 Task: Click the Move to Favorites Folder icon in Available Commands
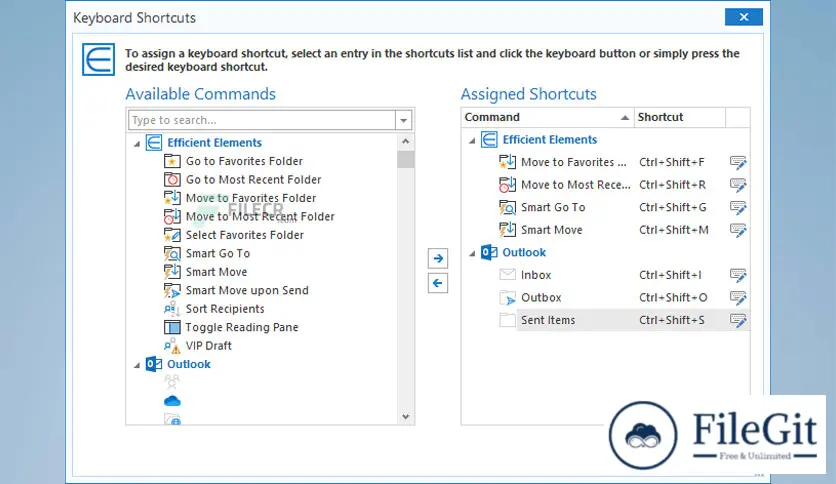(x=172, y=198)
